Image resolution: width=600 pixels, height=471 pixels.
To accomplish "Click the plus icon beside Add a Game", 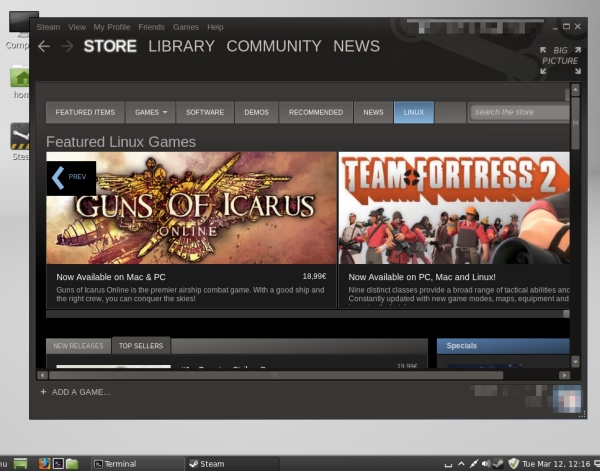I will coord(43,391).
